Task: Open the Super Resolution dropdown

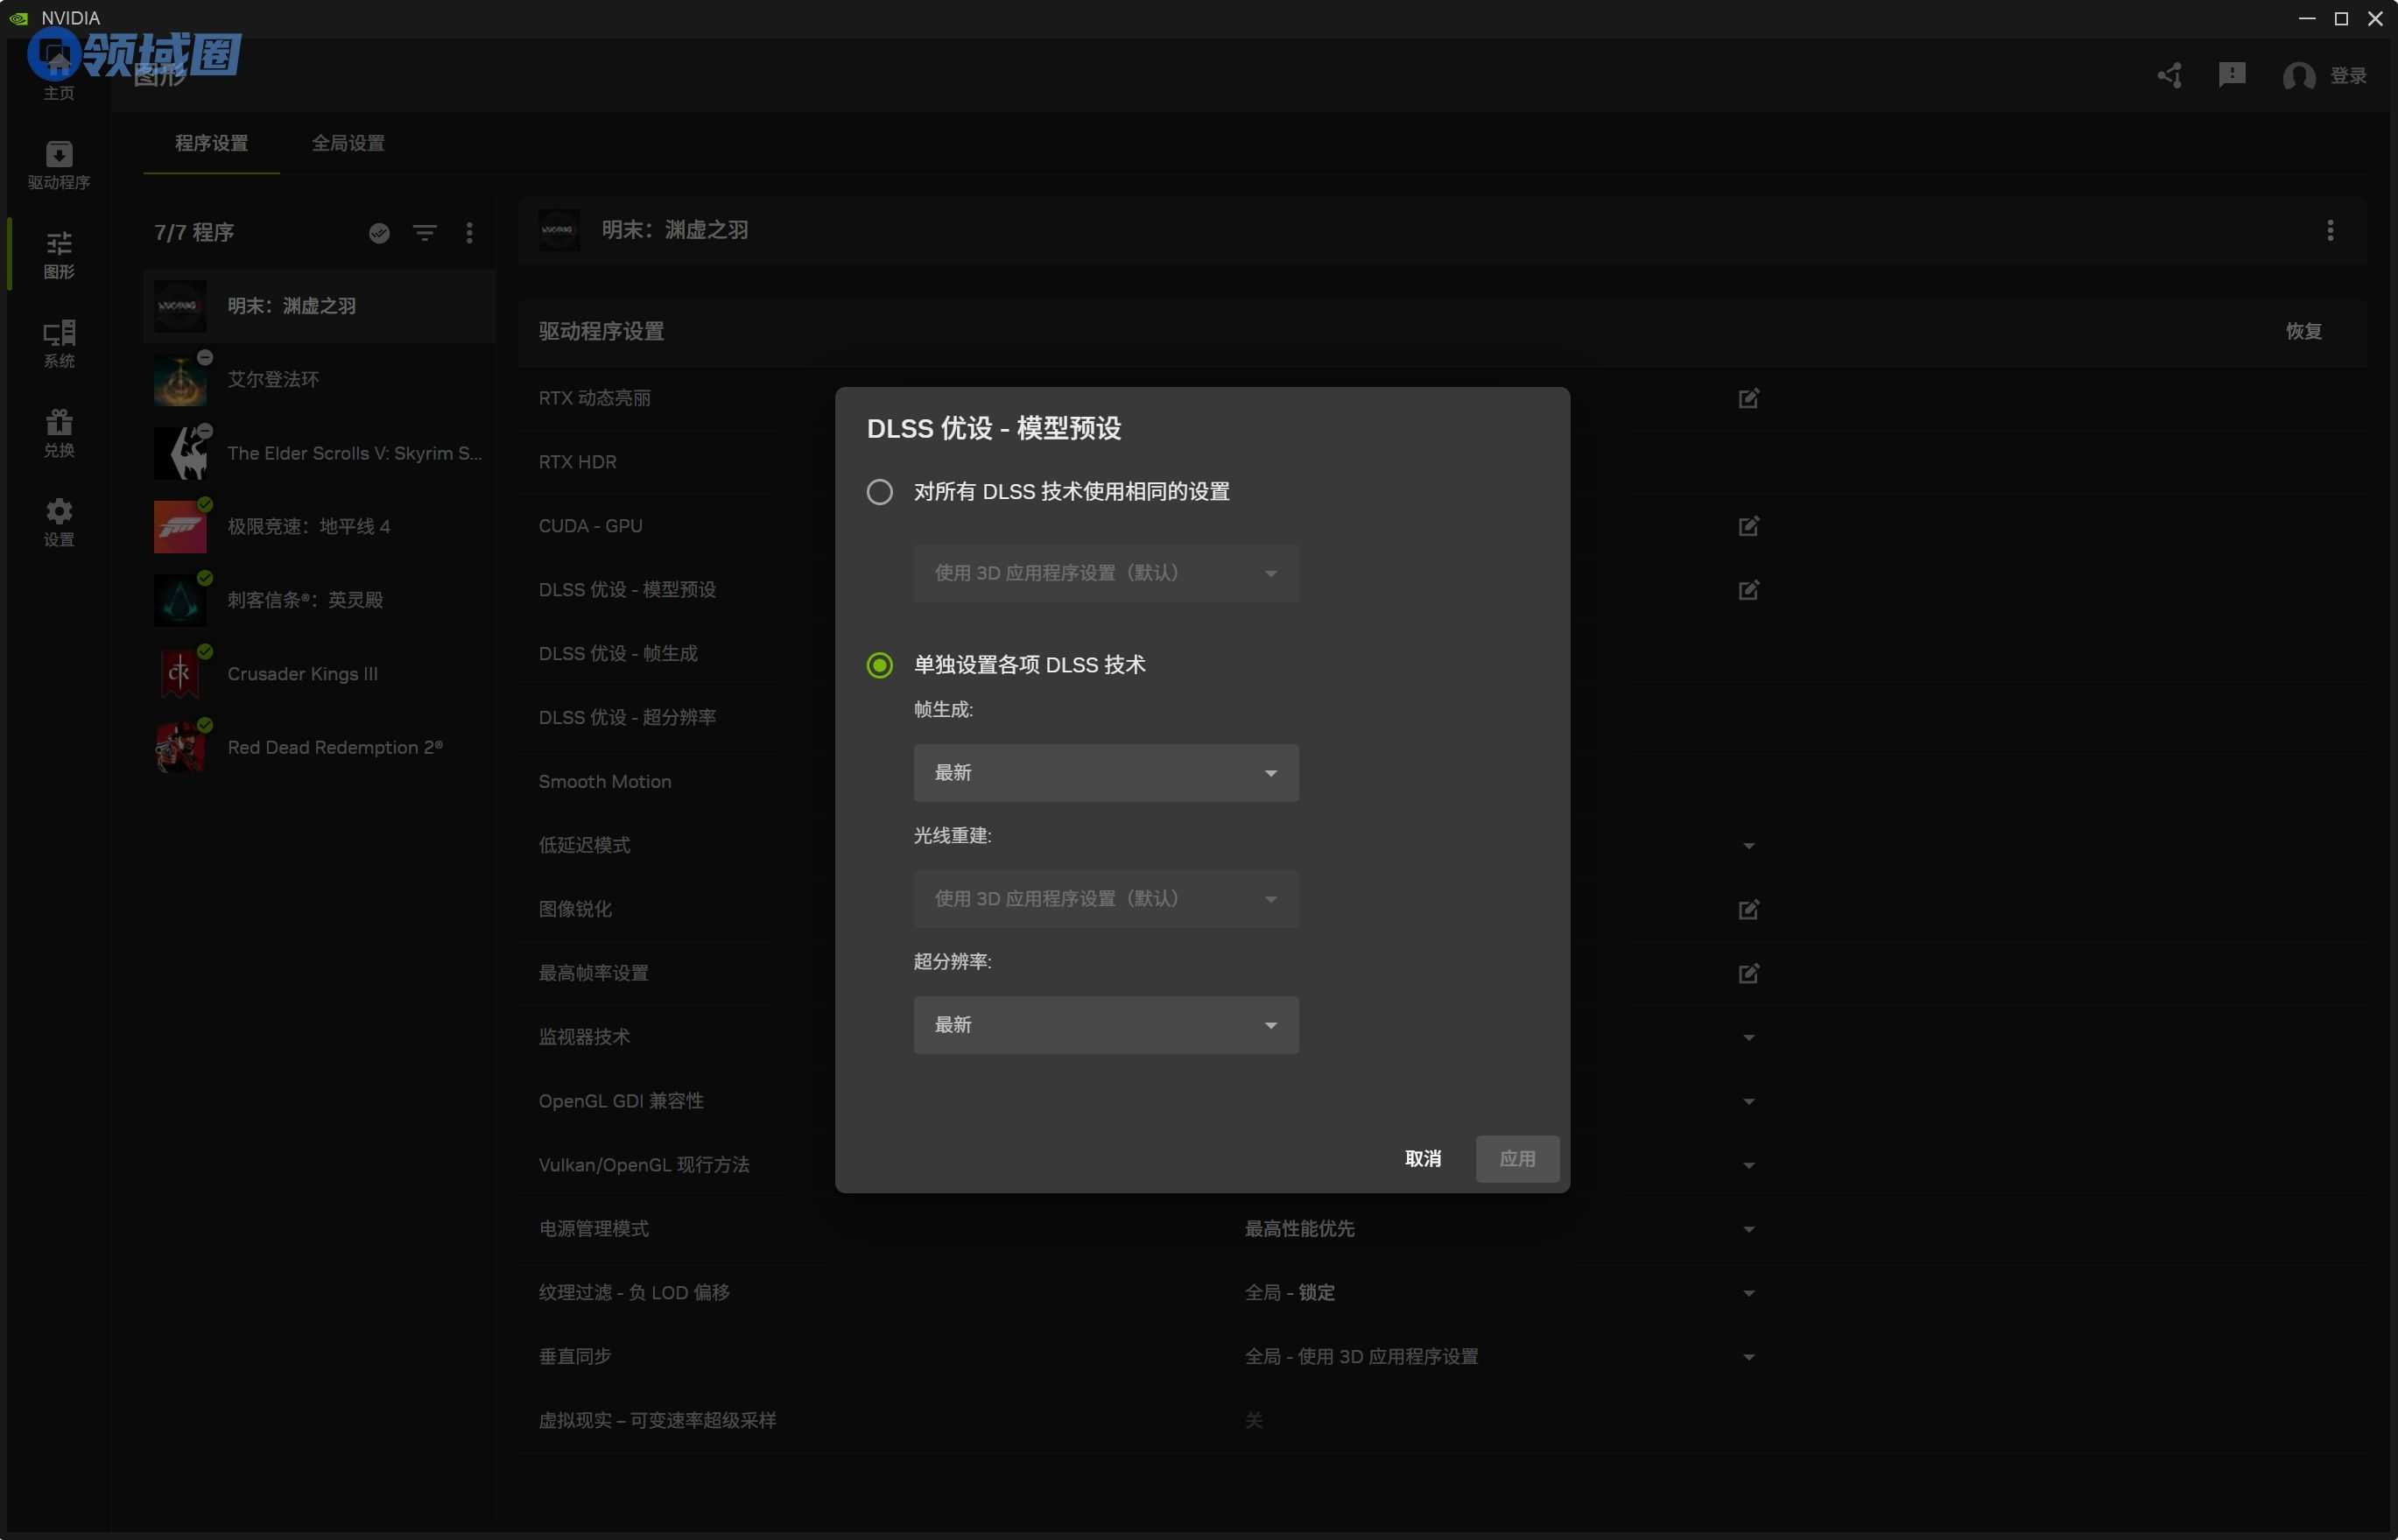Action: tap(1105, 1025)
